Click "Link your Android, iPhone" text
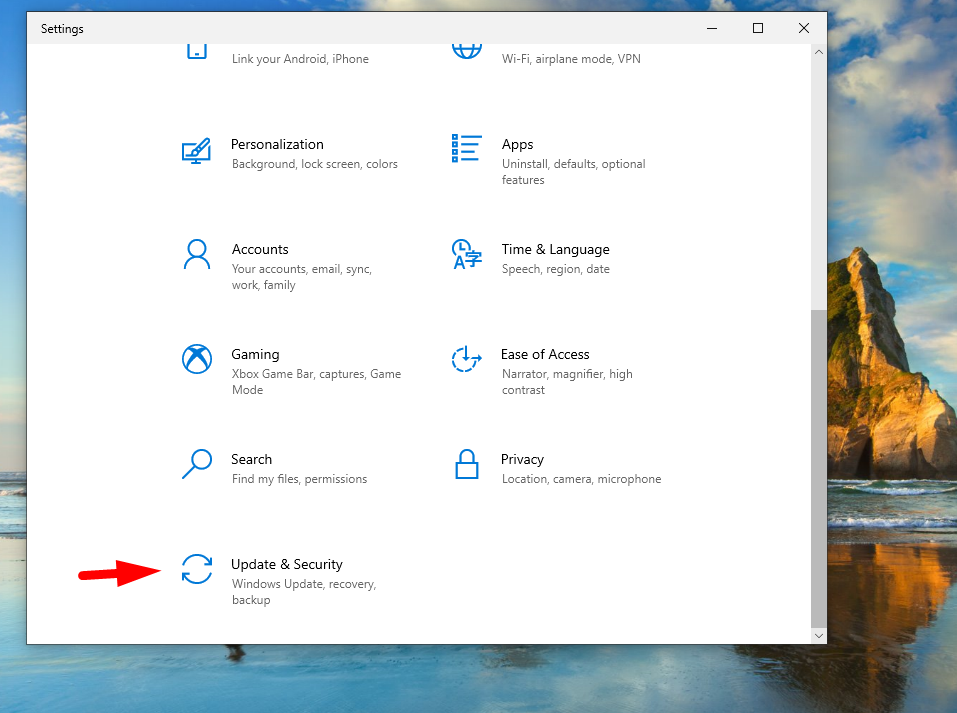This screenshot has width=957, height=713. [300, 59]
